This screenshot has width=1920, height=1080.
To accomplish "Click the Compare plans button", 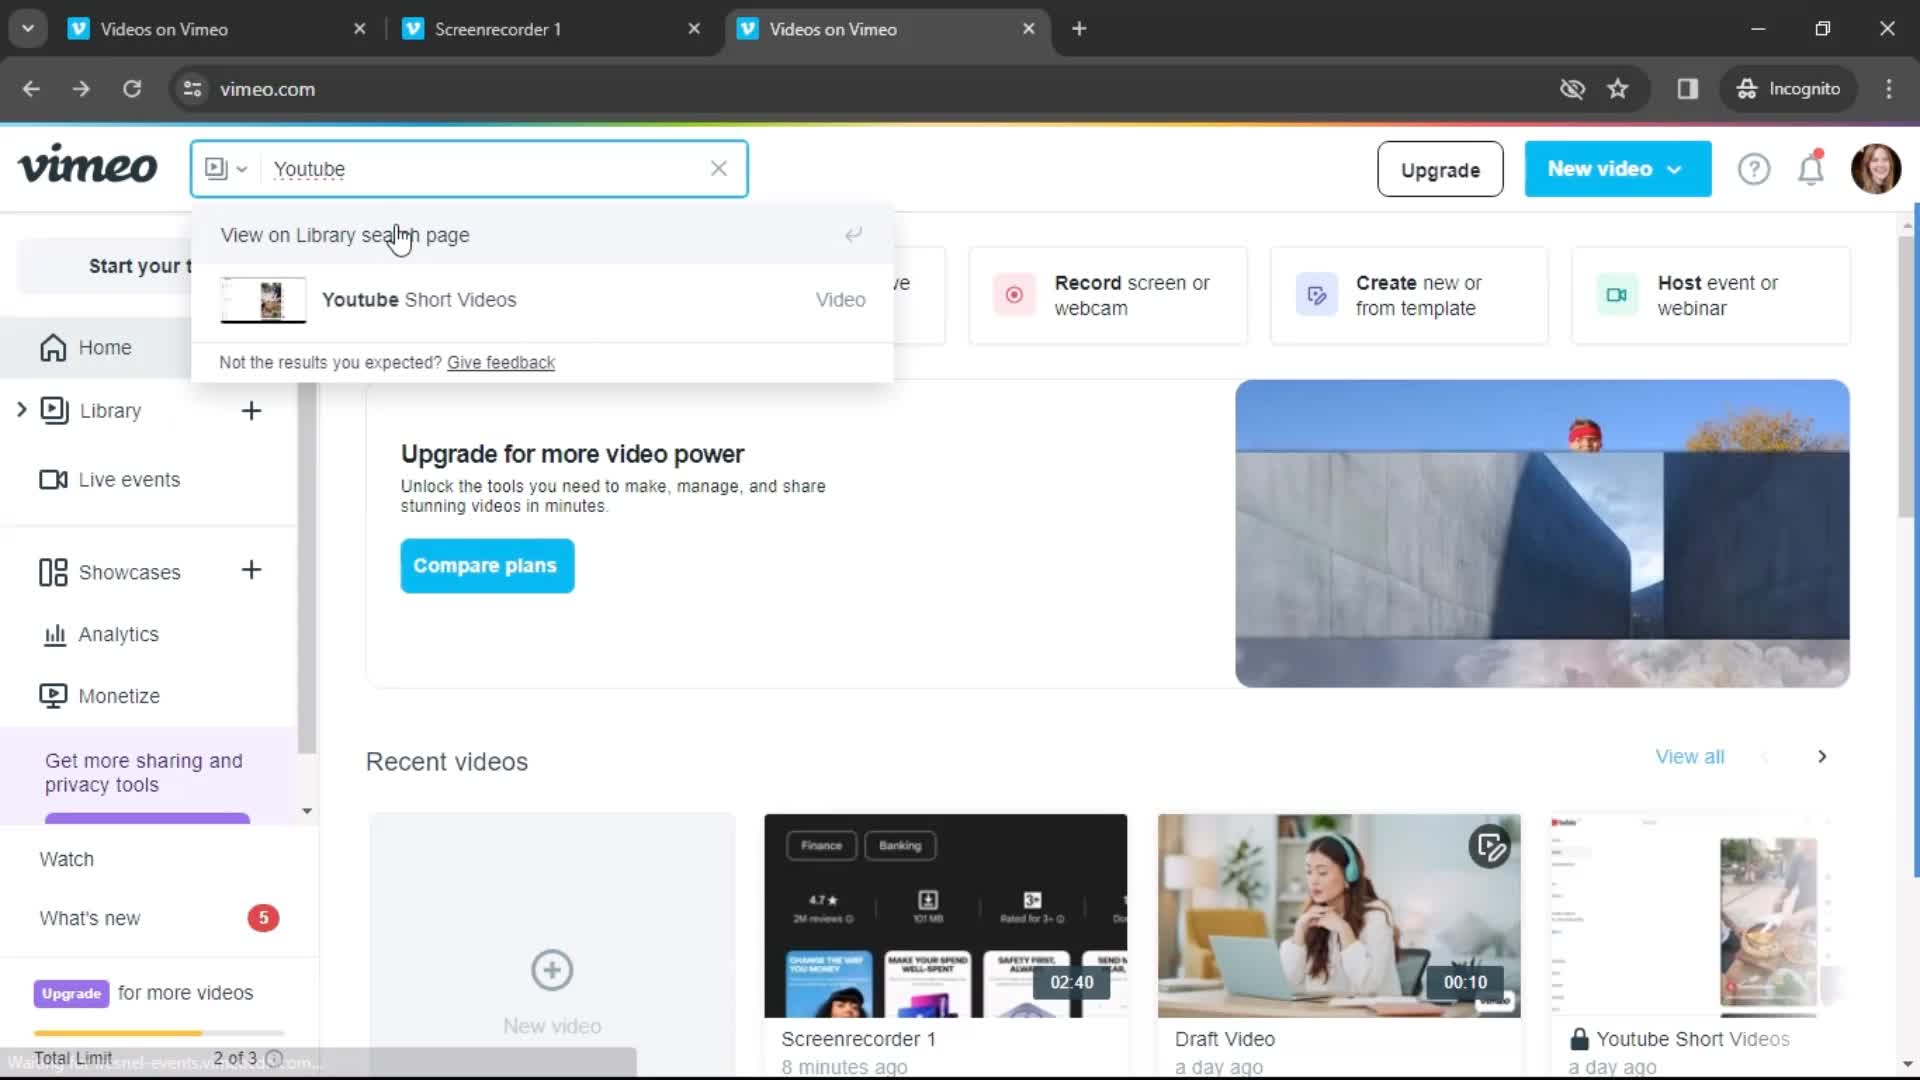I will click(484, 564).
